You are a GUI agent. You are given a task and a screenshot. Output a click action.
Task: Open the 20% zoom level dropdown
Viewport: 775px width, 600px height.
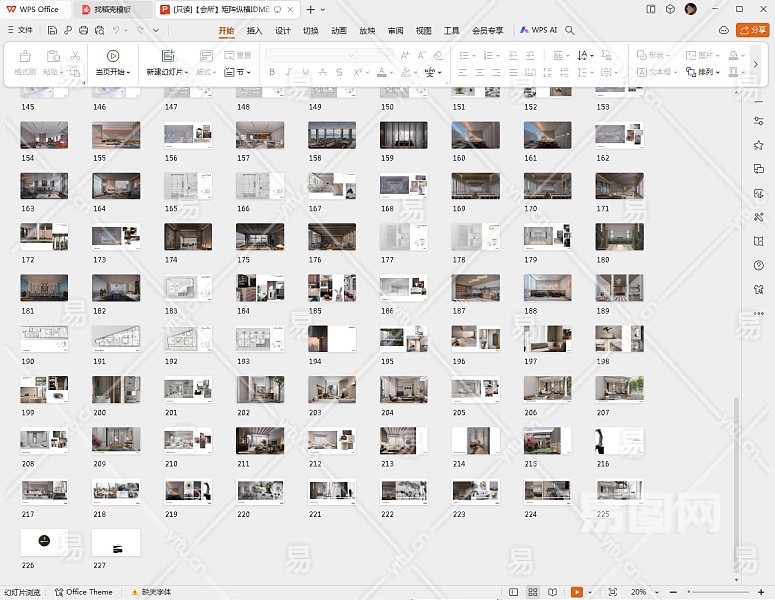click(642, 592)
